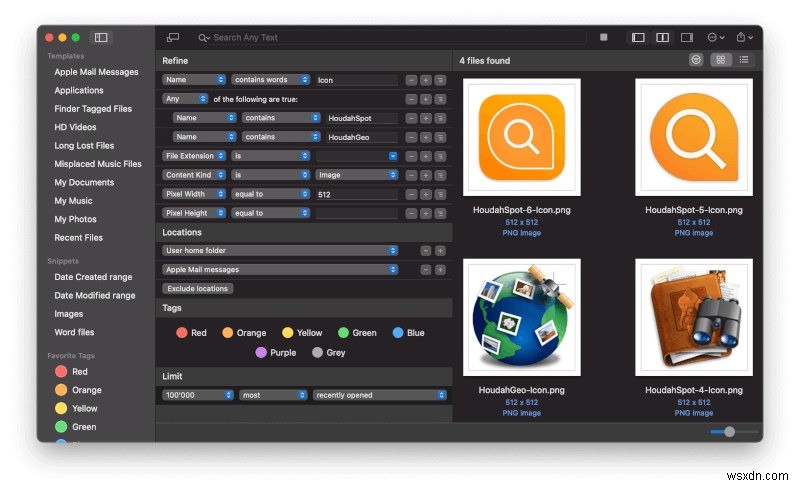Screen dimensions: 800x486
Task: Insert the Date Modified range snippet
Action: coord(95,295)
